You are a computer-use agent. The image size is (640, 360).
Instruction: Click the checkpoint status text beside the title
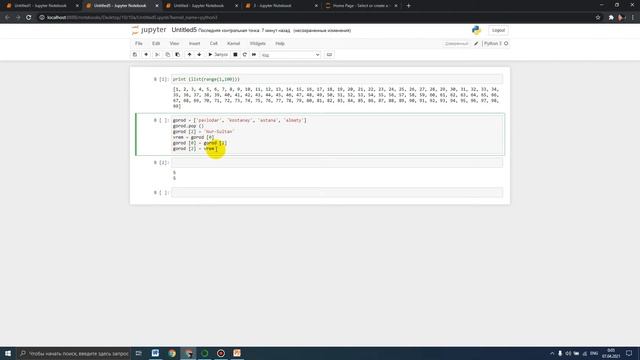tap(275, 31)
